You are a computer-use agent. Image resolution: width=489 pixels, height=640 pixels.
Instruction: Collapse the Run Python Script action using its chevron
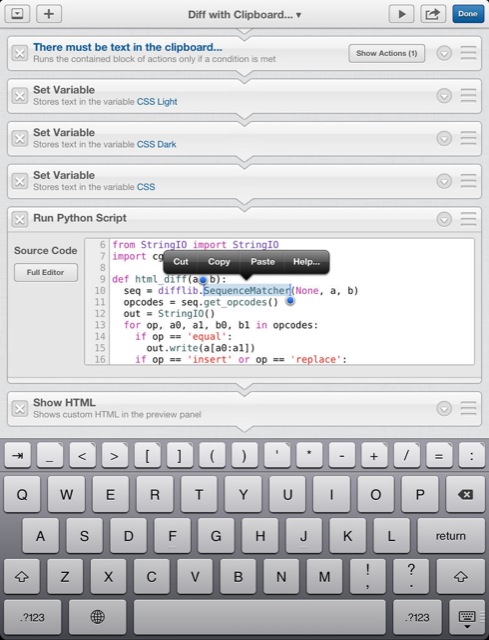pos(444,219)
